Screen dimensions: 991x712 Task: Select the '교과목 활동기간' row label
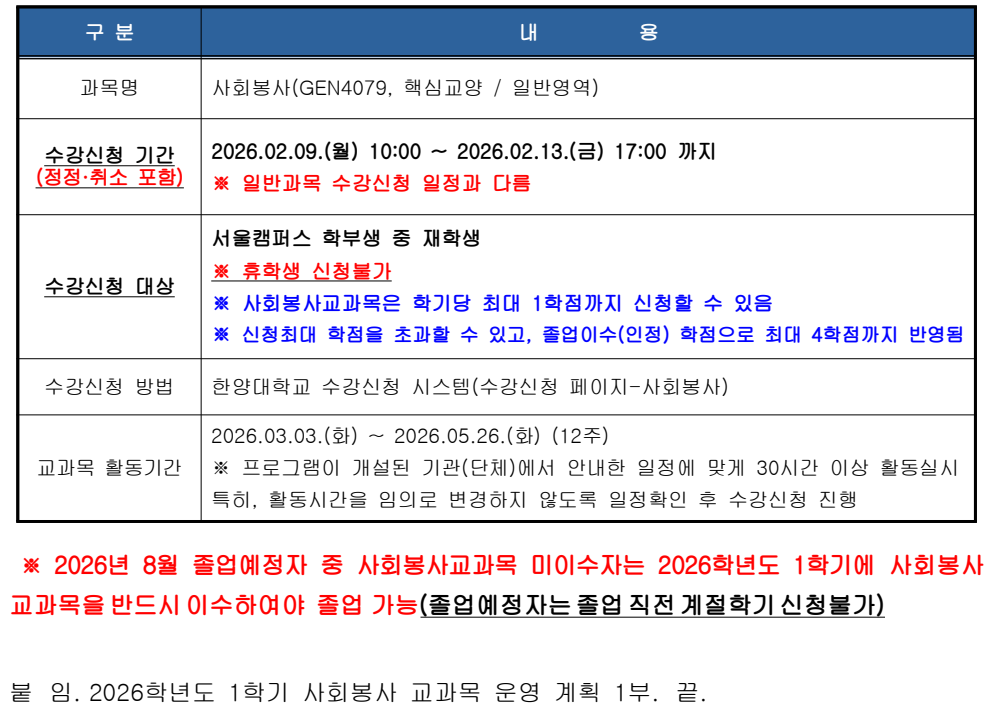tap(109, 468)
